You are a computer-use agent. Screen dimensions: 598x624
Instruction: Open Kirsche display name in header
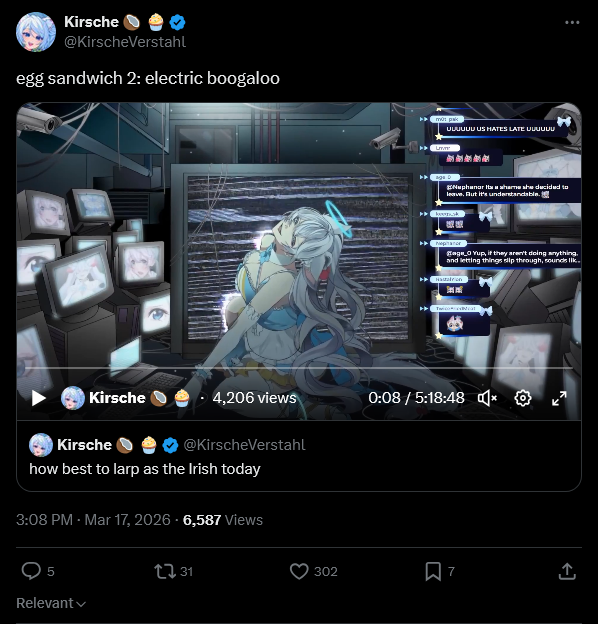tap(91, 22)
